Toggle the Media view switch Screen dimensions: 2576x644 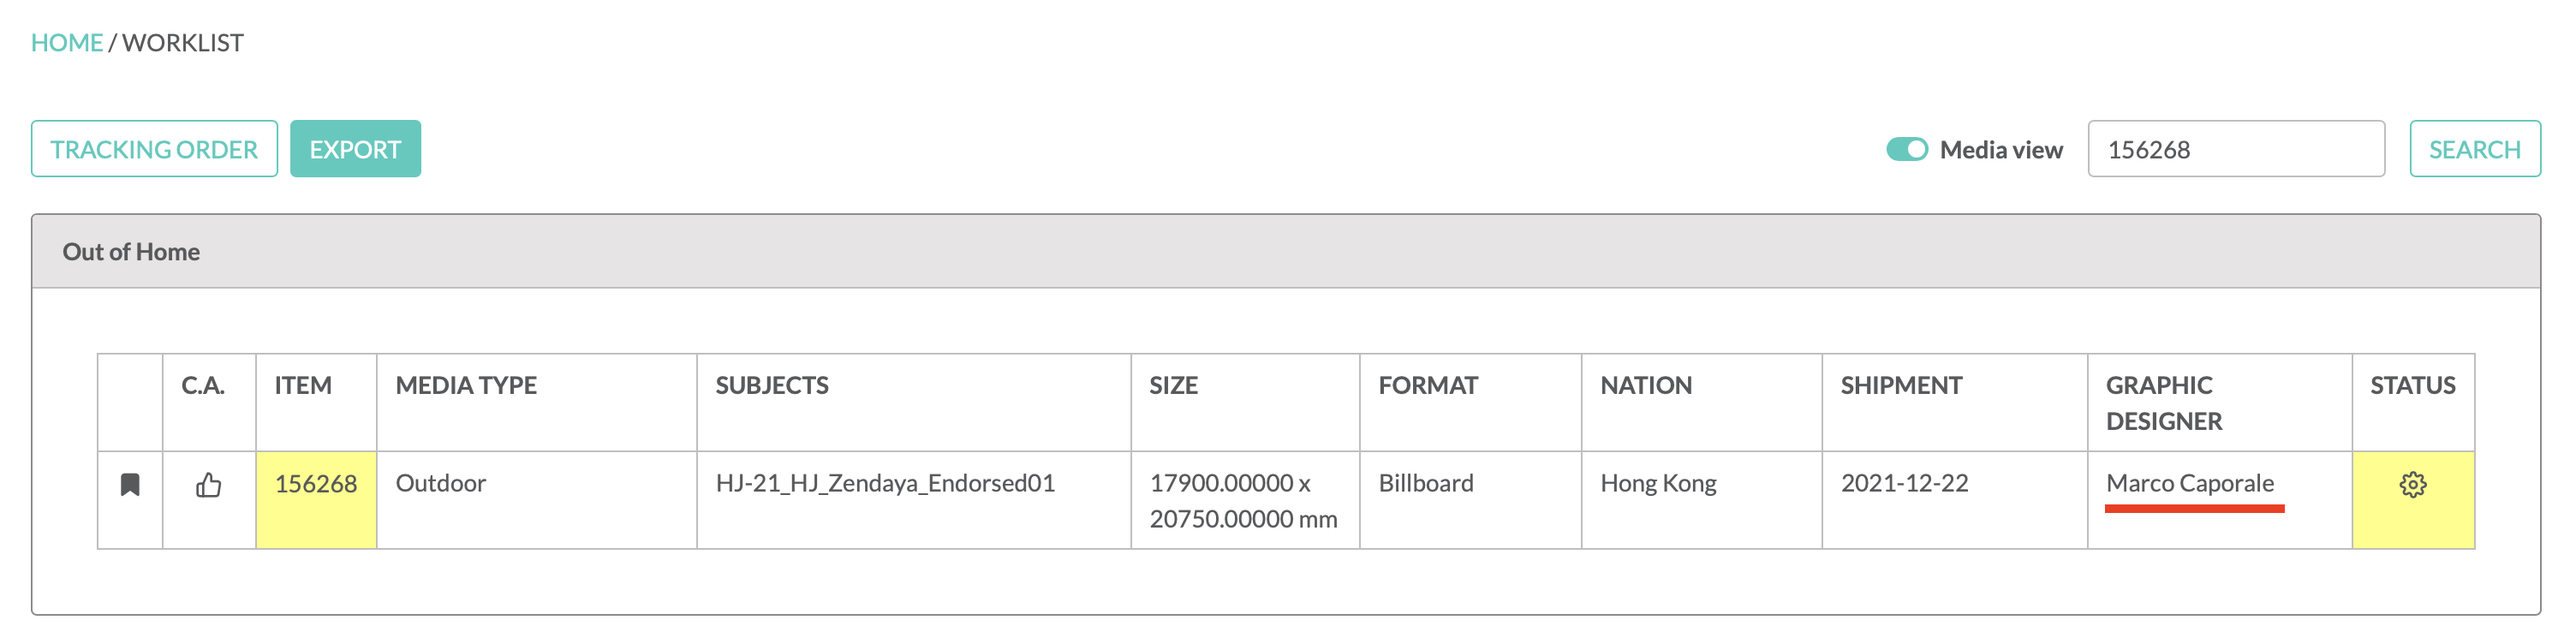click(x=1906, y=149)
